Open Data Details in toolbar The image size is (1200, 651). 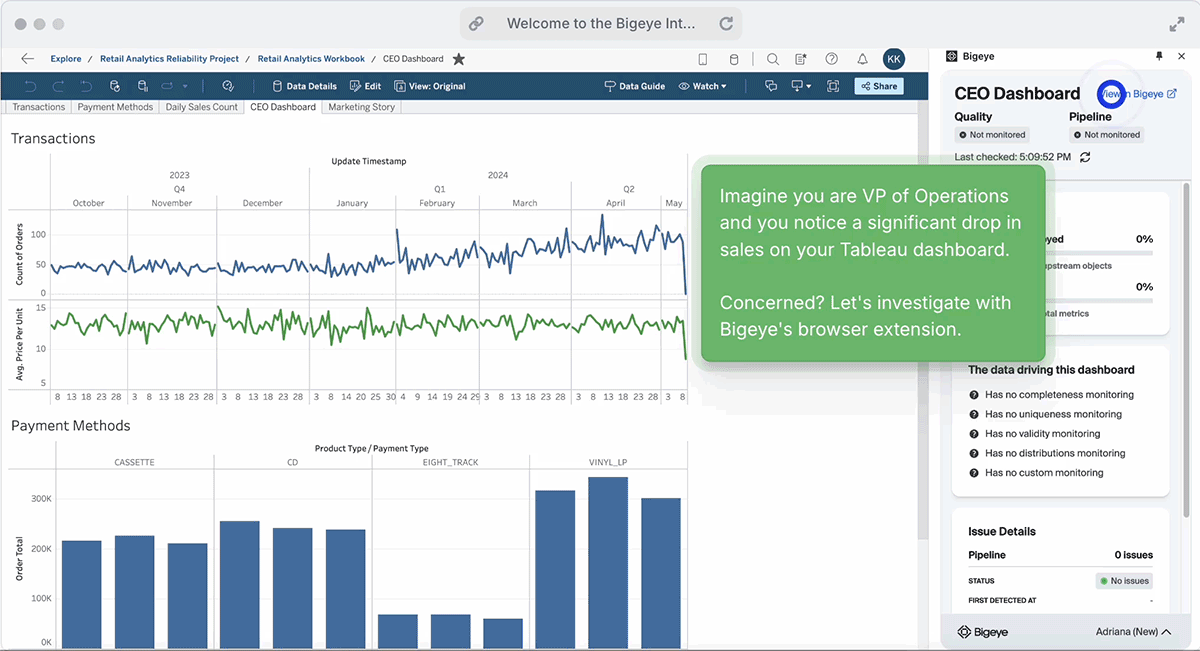pyautogui.click(x=304, y=86)
